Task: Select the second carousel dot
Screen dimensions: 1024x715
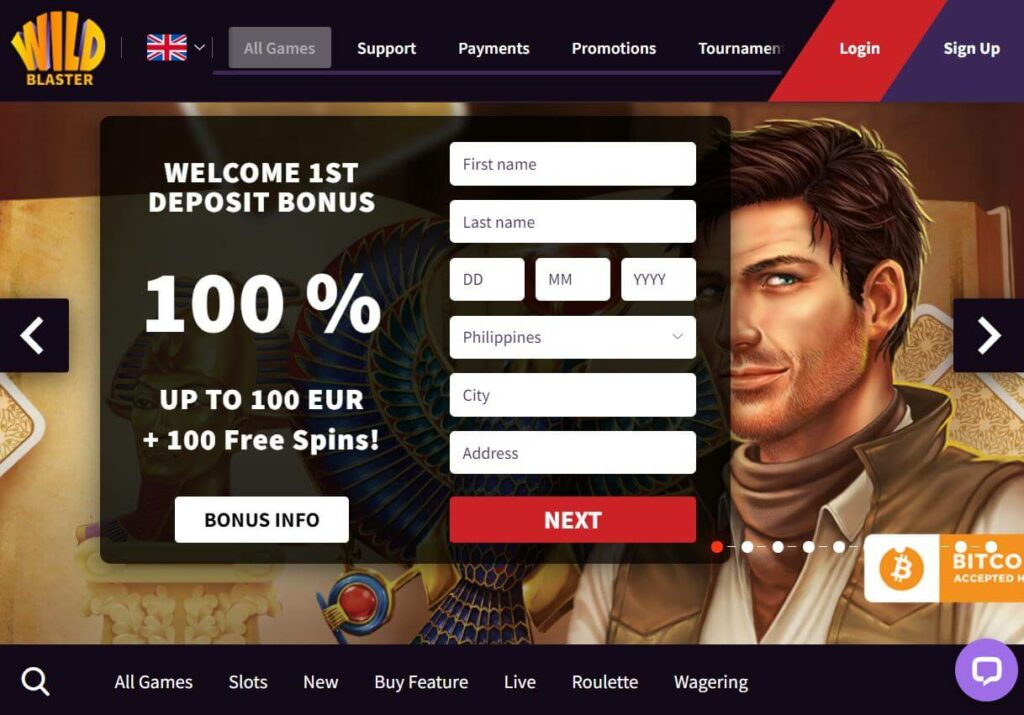Action: 748,547
